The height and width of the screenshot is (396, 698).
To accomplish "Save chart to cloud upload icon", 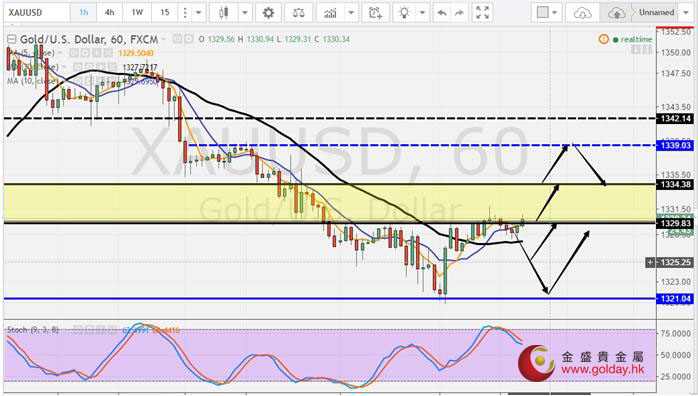I will [x=617, y=12].
